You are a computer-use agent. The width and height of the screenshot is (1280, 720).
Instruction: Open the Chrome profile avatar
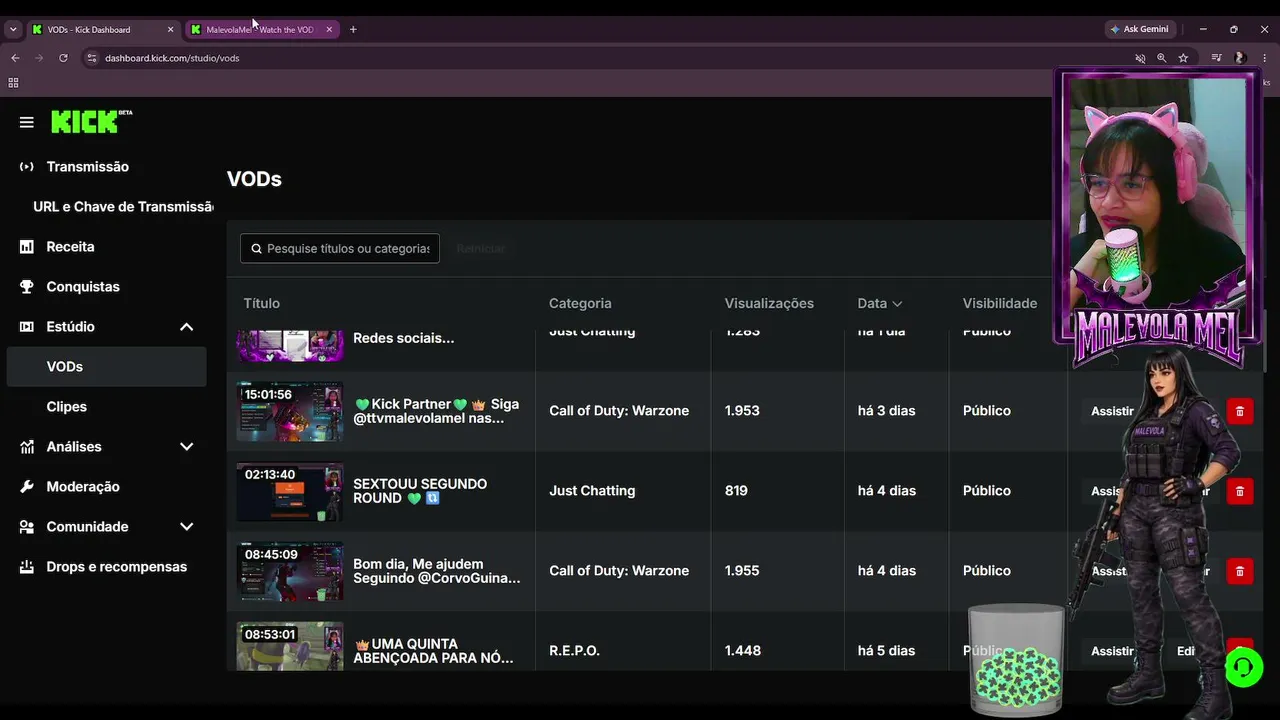[1240, 58]
